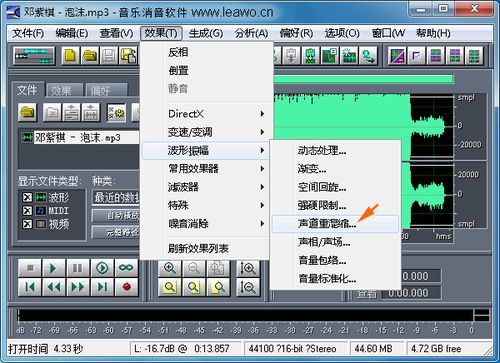Click the rewind double-arrow button
Screen dimensions: 500x363
pos(54,287)
